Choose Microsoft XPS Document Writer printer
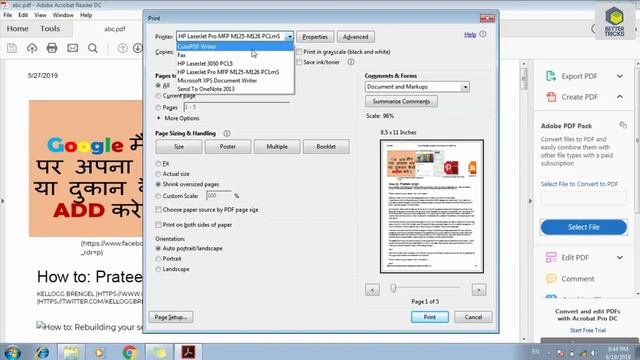This screenshot has width=640, height=360. point(235,80)
